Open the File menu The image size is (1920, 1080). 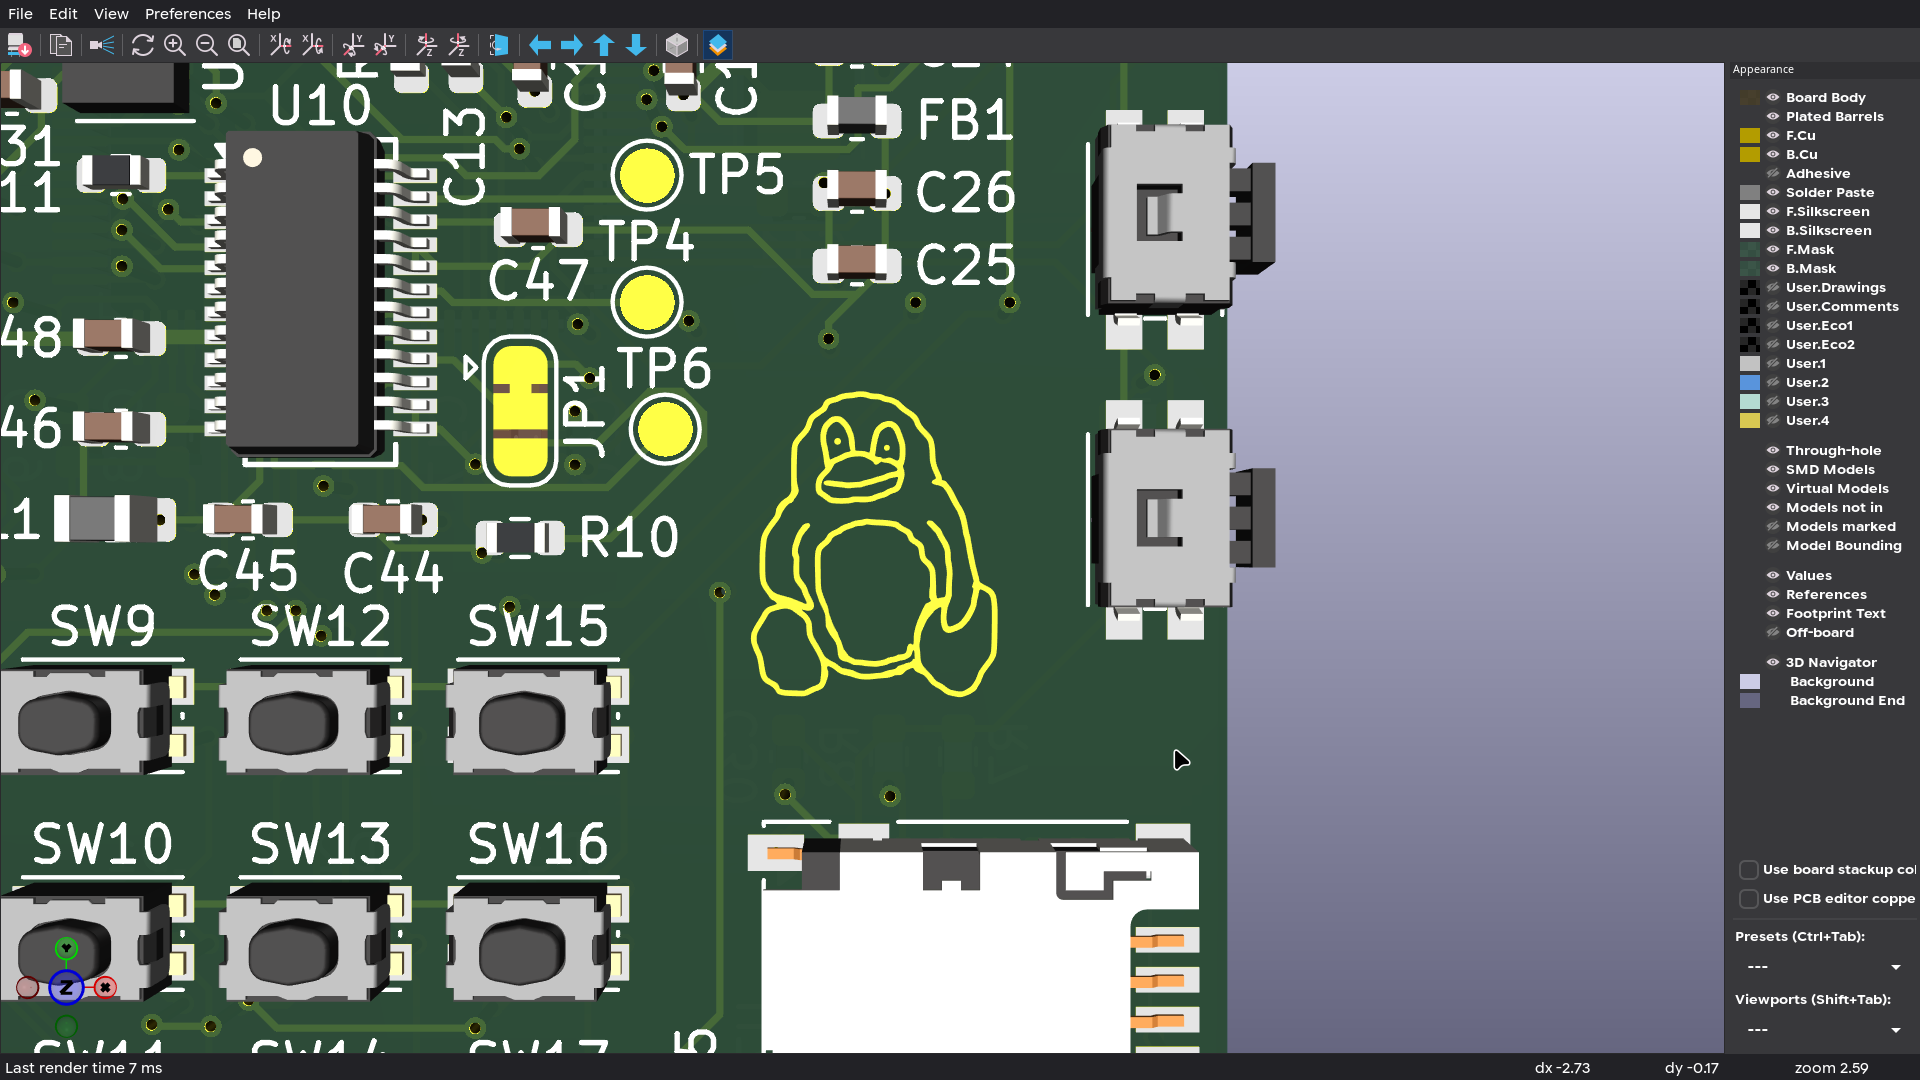click(x=20, y=14)
